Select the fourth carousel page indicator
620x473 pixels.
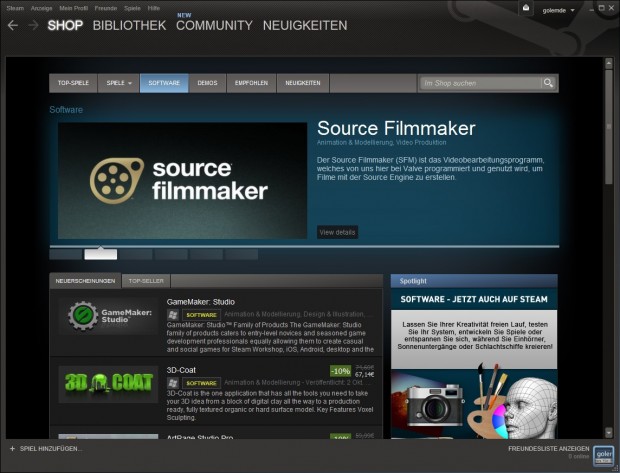click(x=171, y=254)
